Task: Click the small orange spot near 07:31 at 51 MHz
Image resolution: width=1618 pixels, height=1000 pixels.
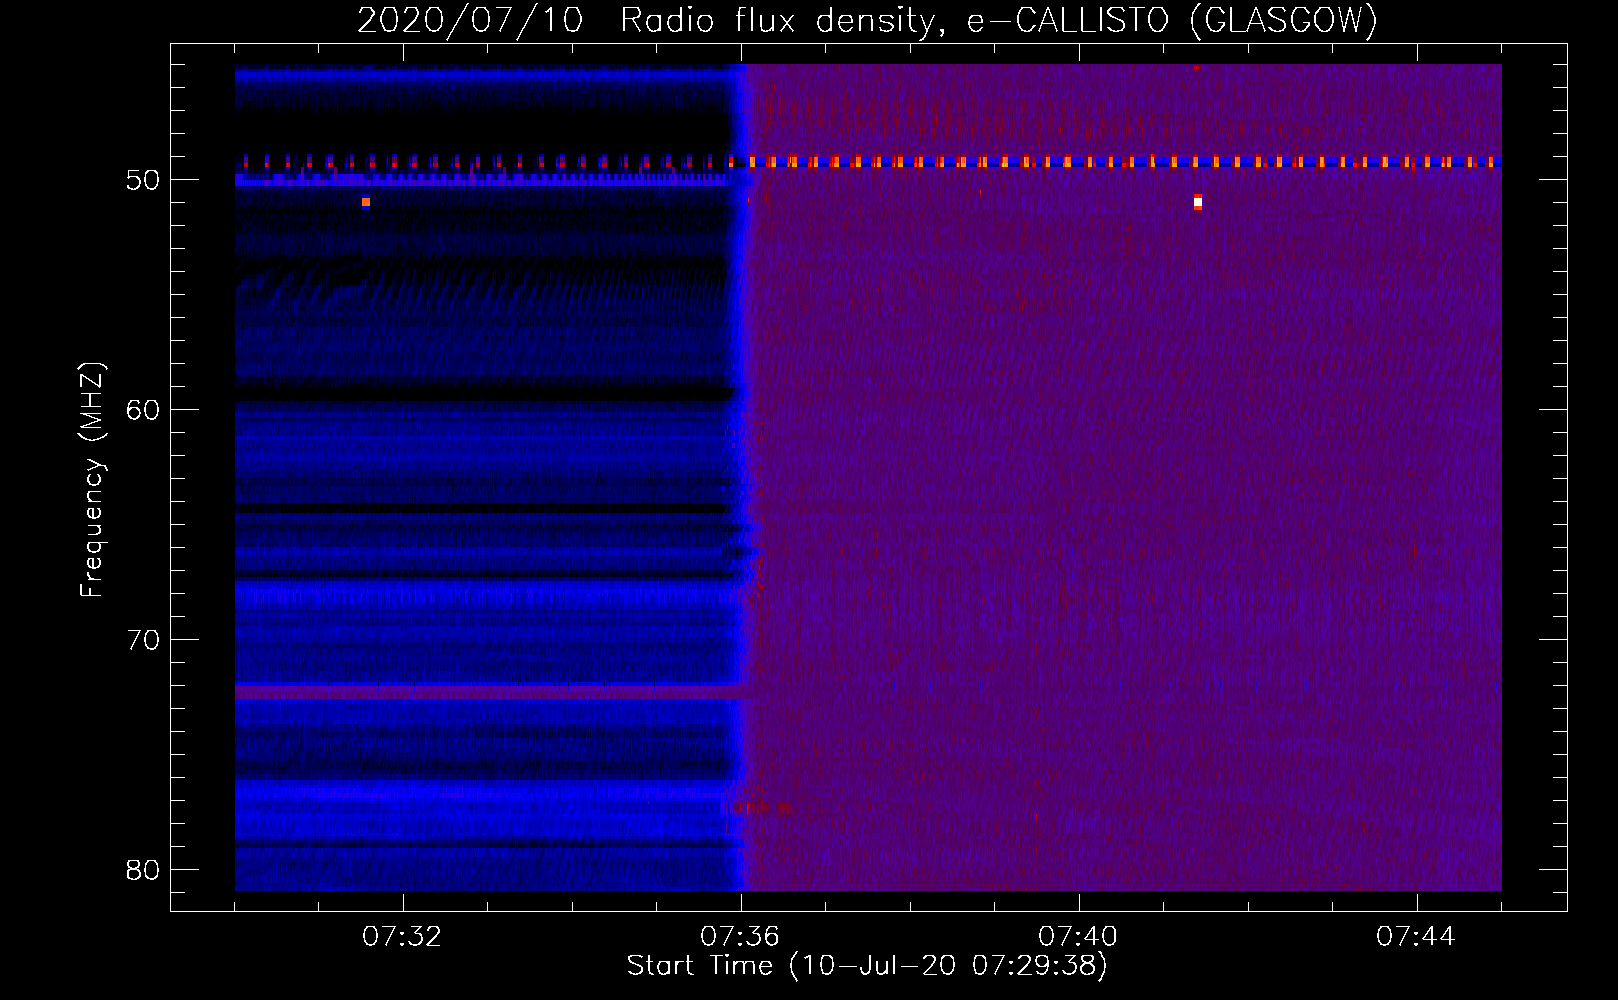Action: click(x=366, y=202)
